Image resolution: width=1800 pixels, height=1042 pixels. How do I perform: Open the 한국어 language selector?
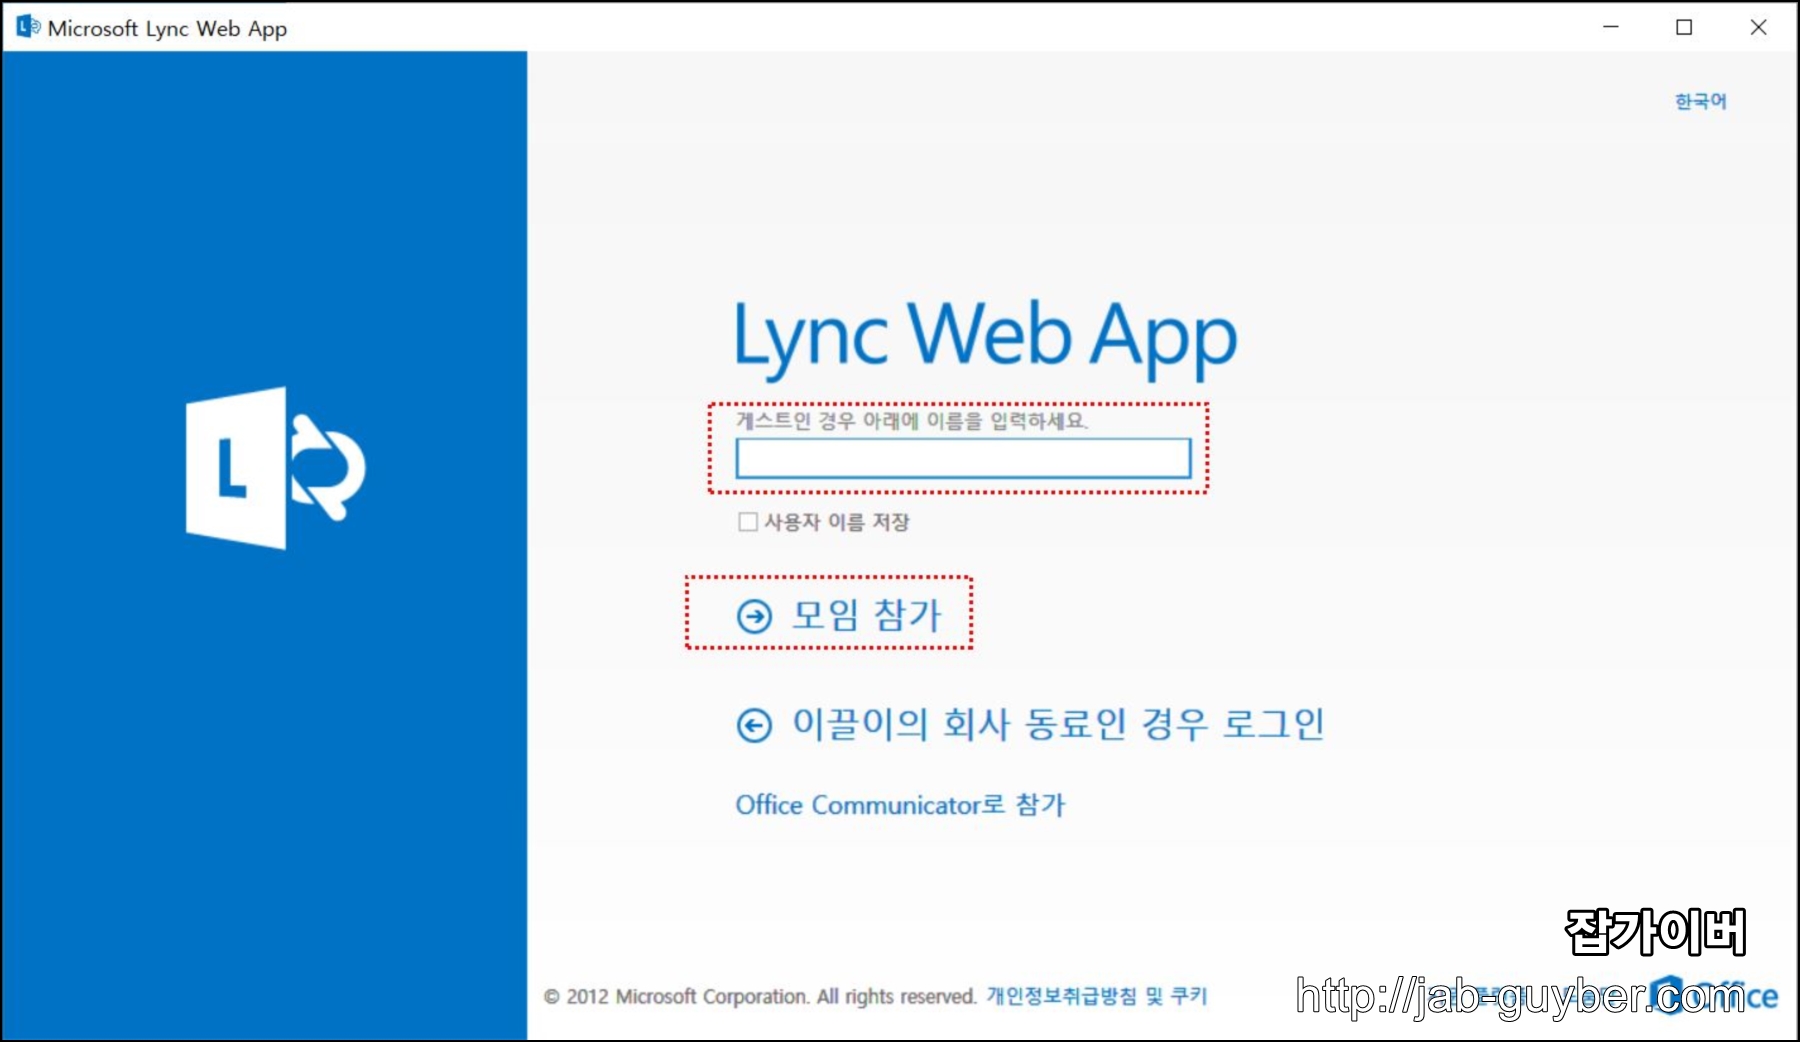coord(1700,101)
